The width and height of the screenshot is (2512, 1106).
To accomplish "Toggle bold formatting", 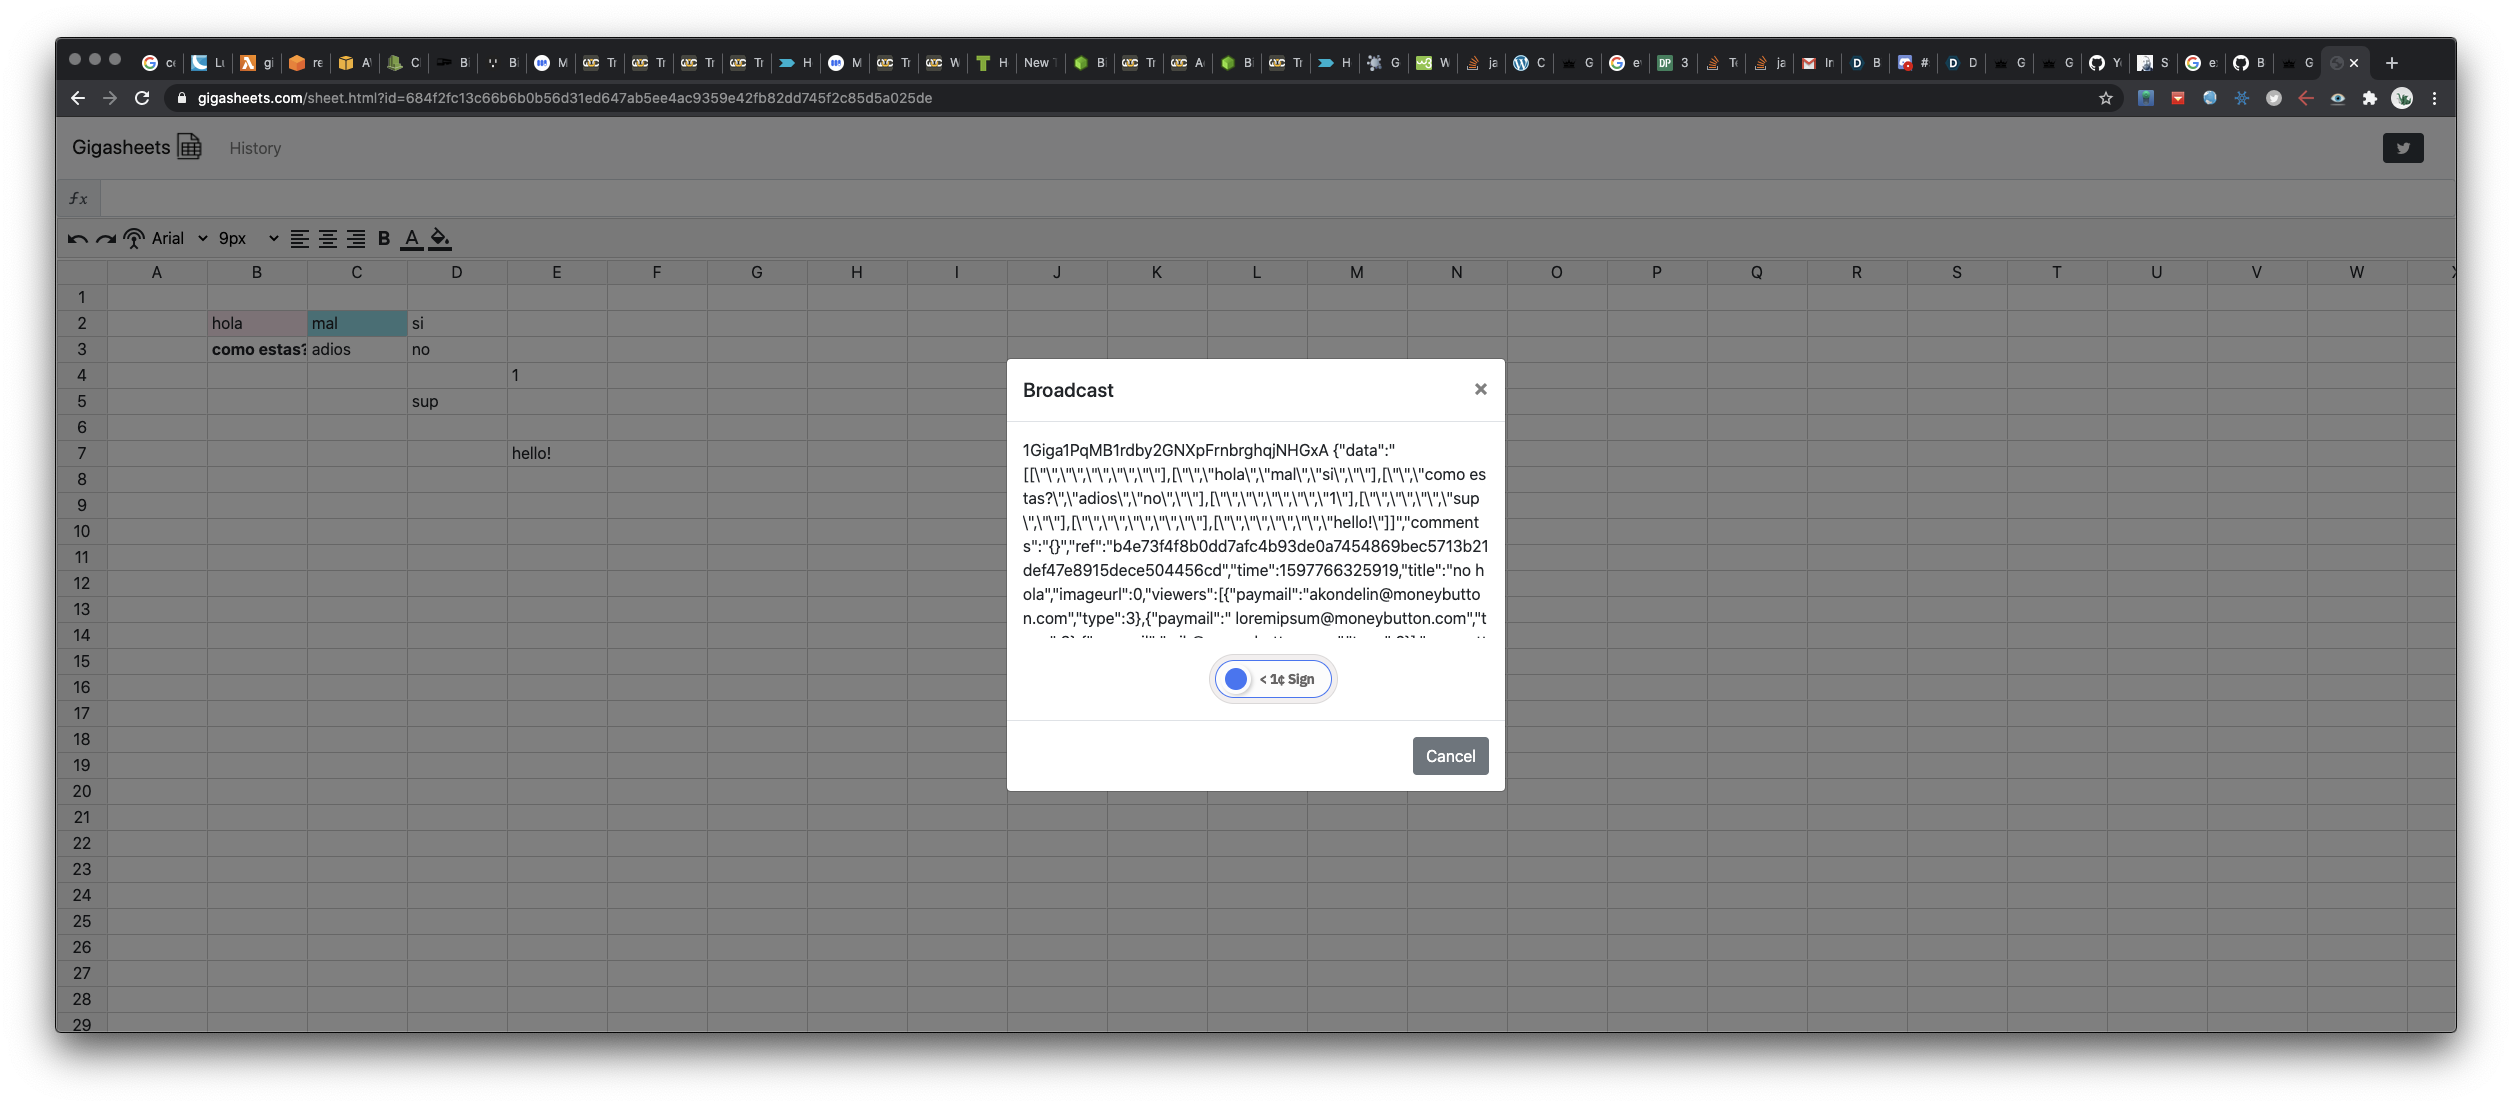I will pyautogui.click(x=383, y=239).
